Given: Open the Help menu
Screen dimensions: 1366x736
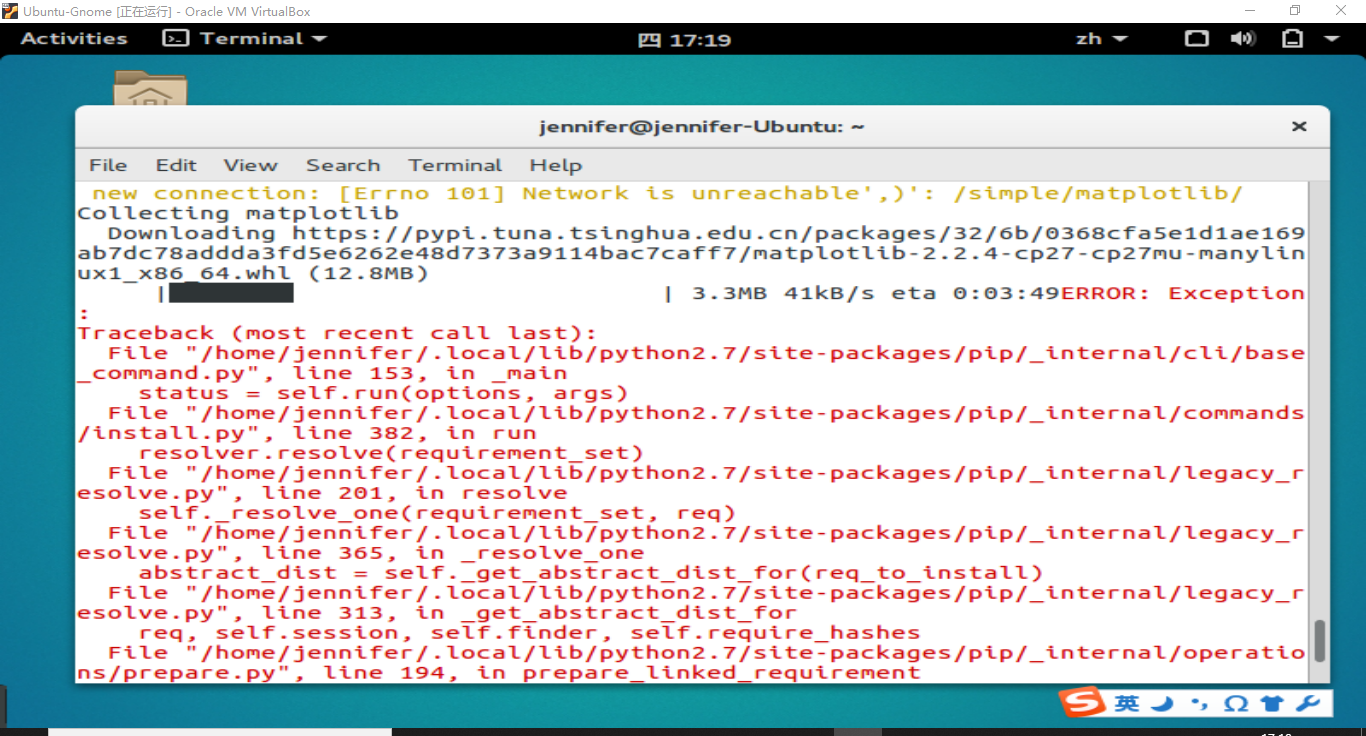Looking at the screenshot, I should pyautogui.click(x=556, y=165).
